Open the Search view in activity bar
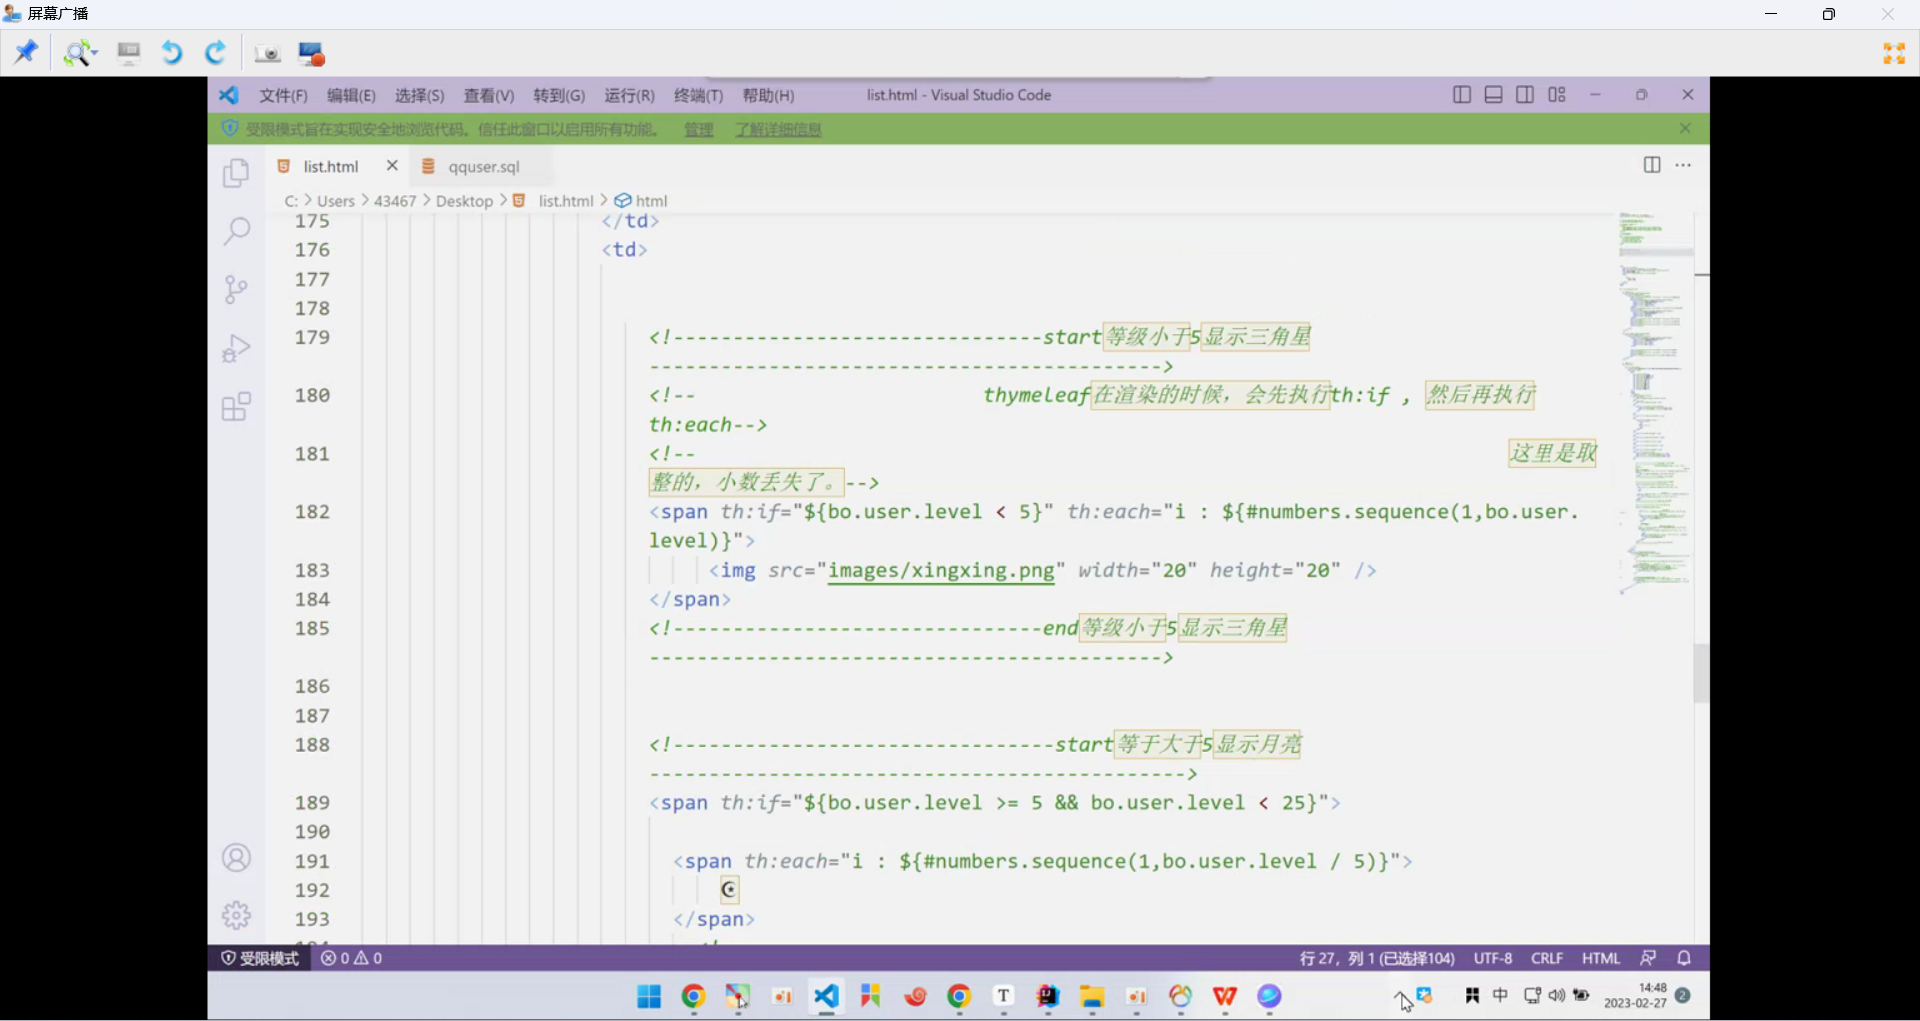The image size is (1920, 1021). tap(236, 231)
